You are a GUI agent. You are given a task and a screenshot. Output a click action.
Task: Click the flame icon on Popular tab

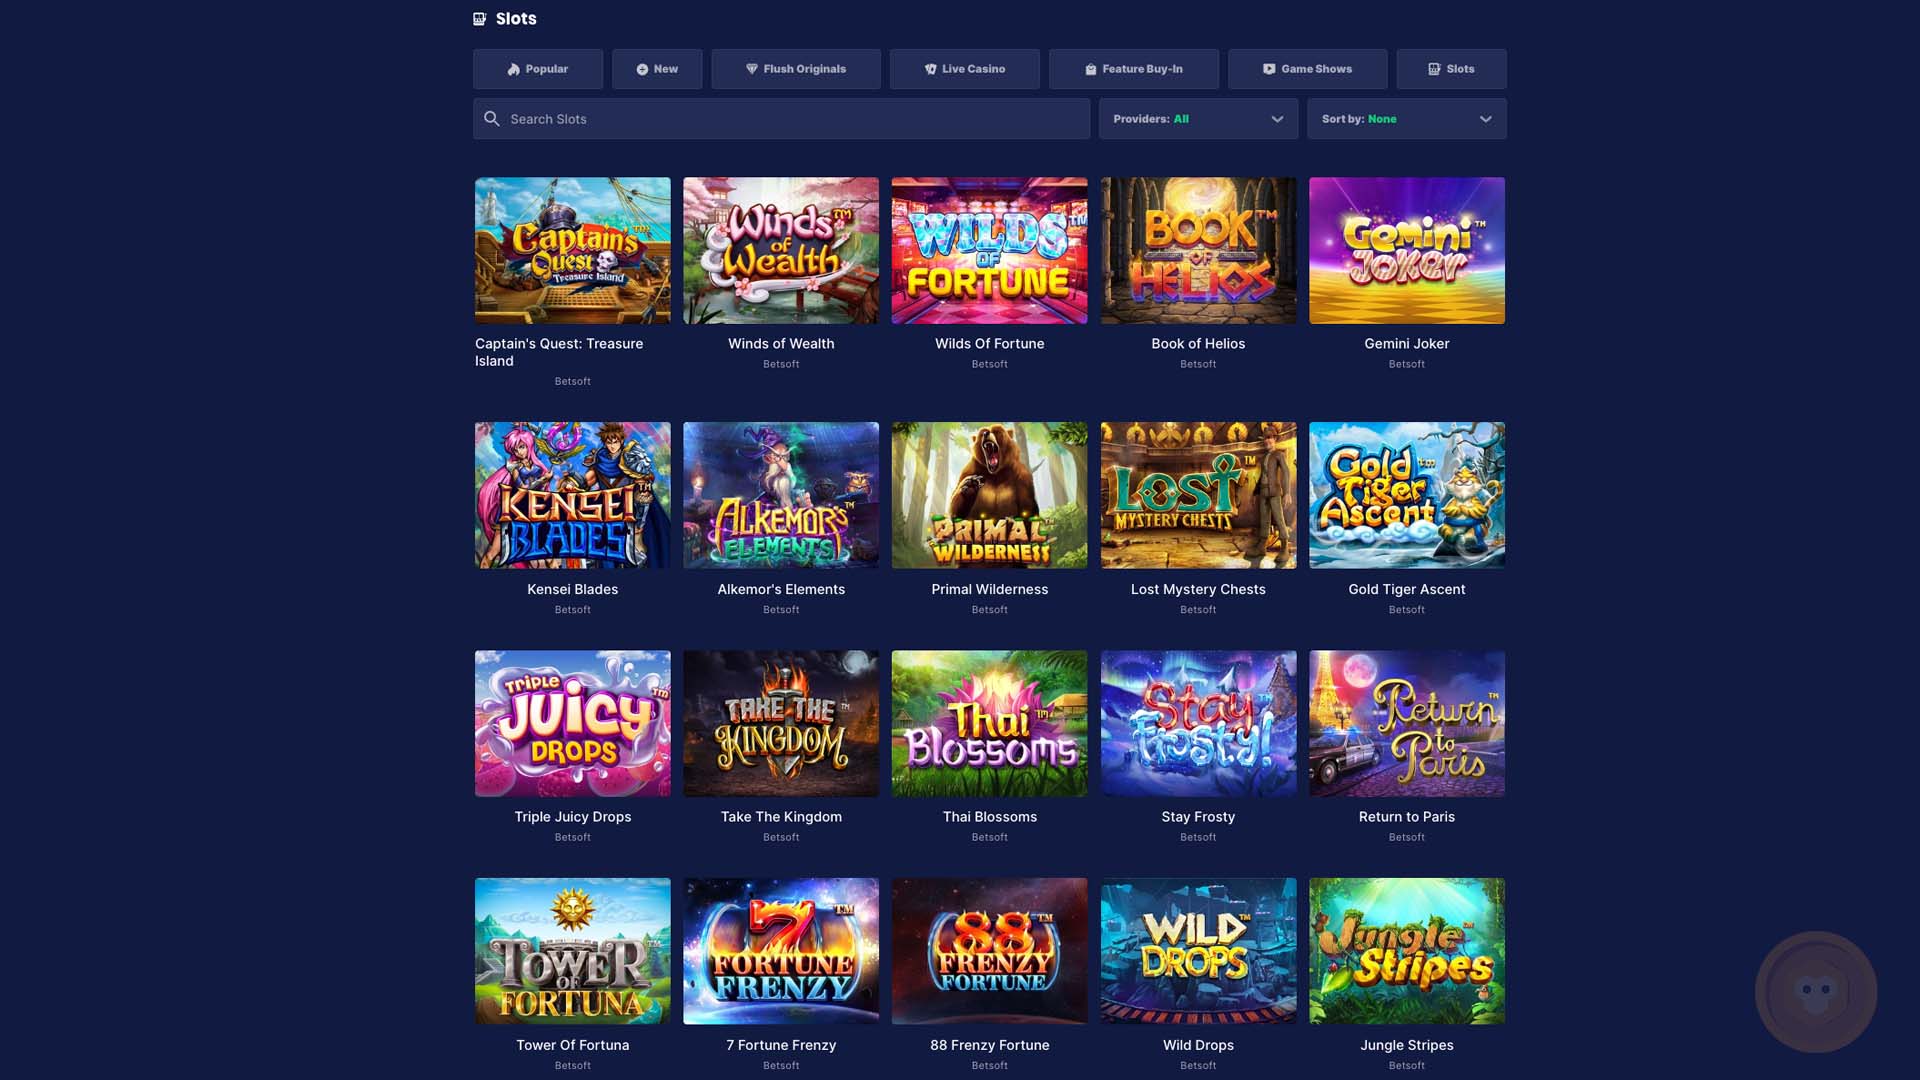(x=514, y=69)
